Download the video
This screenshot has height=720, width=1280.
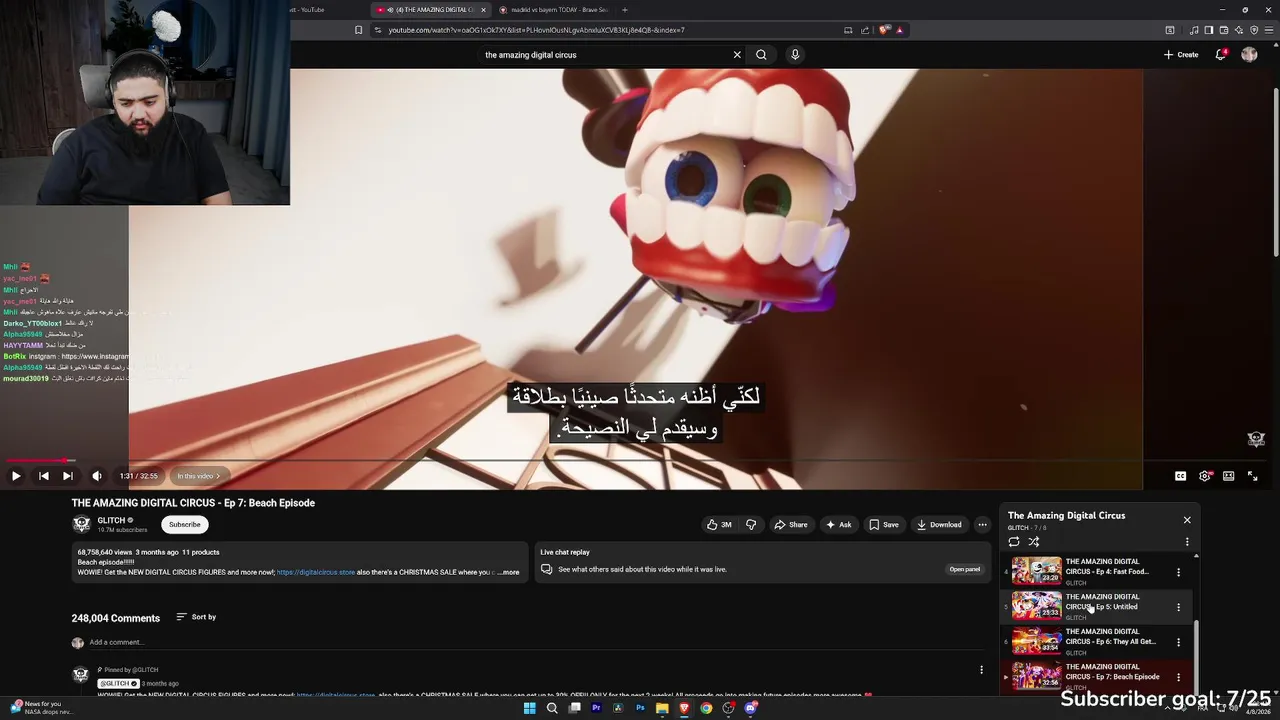tap(939, 524)
